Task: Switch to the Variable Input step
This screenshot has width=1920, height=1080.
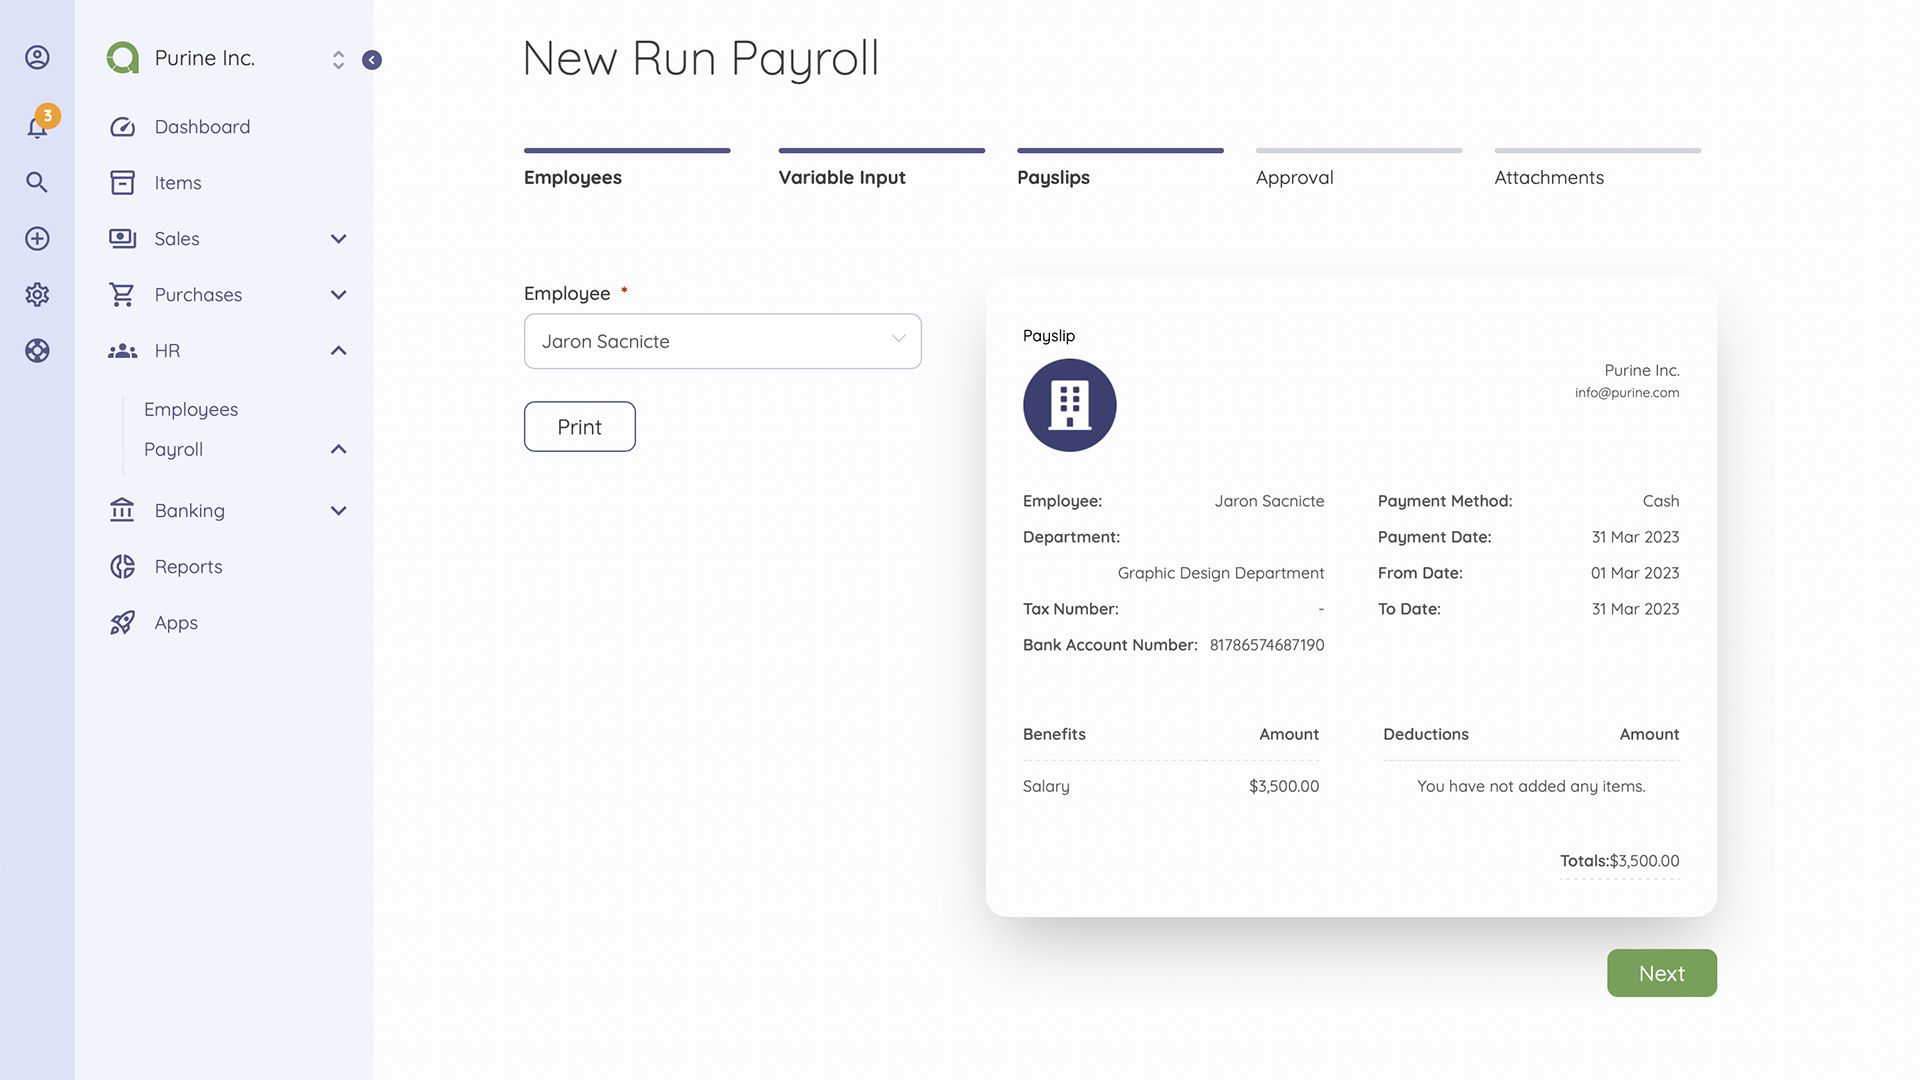Action: click(842, 177)
